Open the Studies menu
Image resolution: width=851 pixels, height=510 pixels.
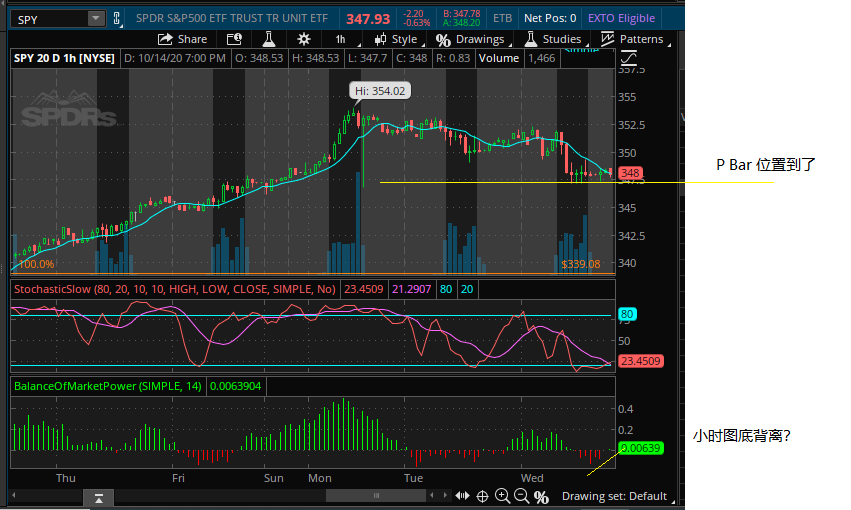coord(555,39)
